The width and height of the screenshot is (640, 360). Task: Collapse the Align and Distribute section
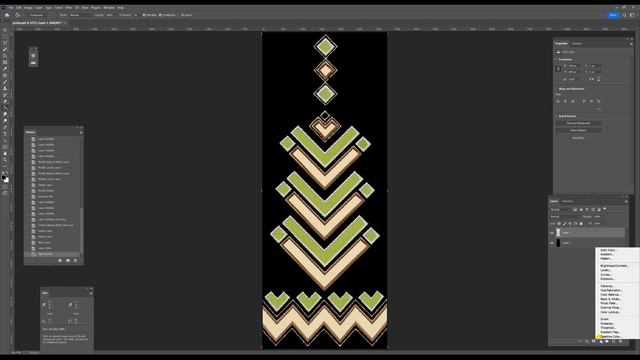(556, 89)
